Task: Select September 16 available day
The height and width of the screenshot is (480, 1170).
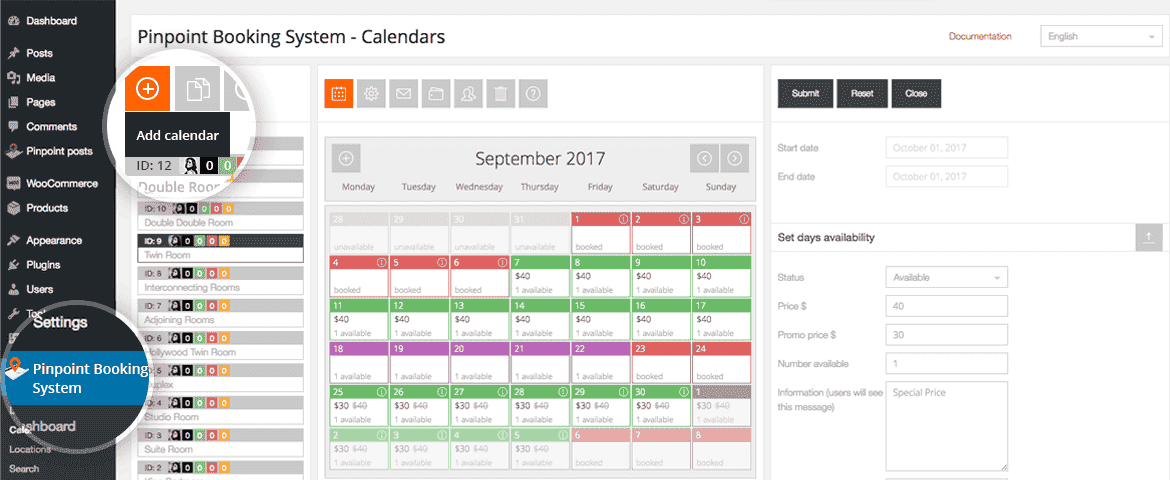Action: pyautogui.click(x=661, y=320)
